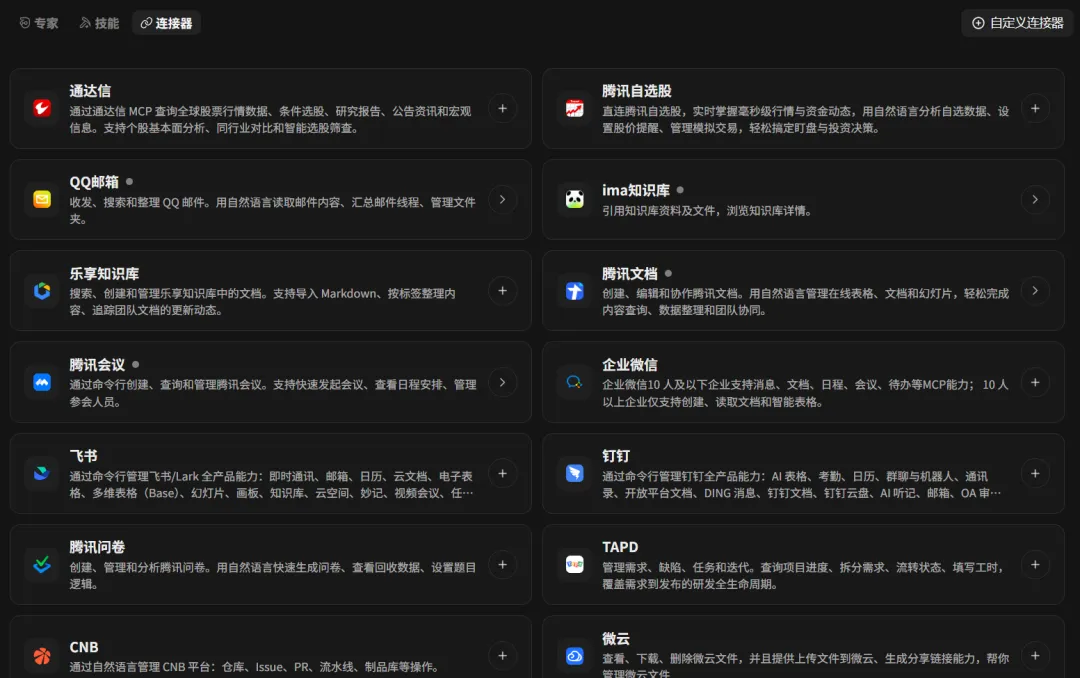Add the 微云 connector with plus
Screen dimensions: 1080x678
coord(1035,656)
